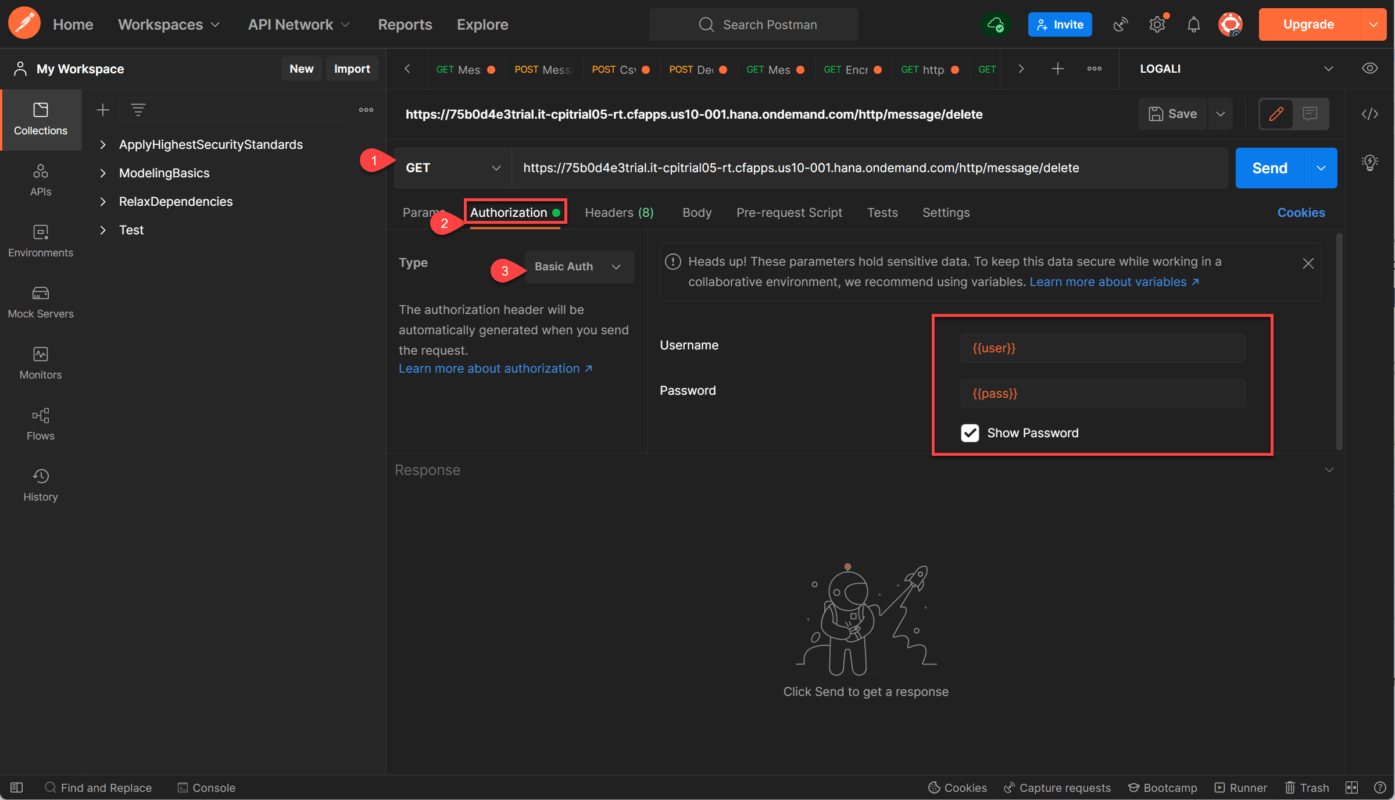Screen dimensions: 1395x800
Task: Open the LOGALI environment dropdown
Action: (1237, 69)
